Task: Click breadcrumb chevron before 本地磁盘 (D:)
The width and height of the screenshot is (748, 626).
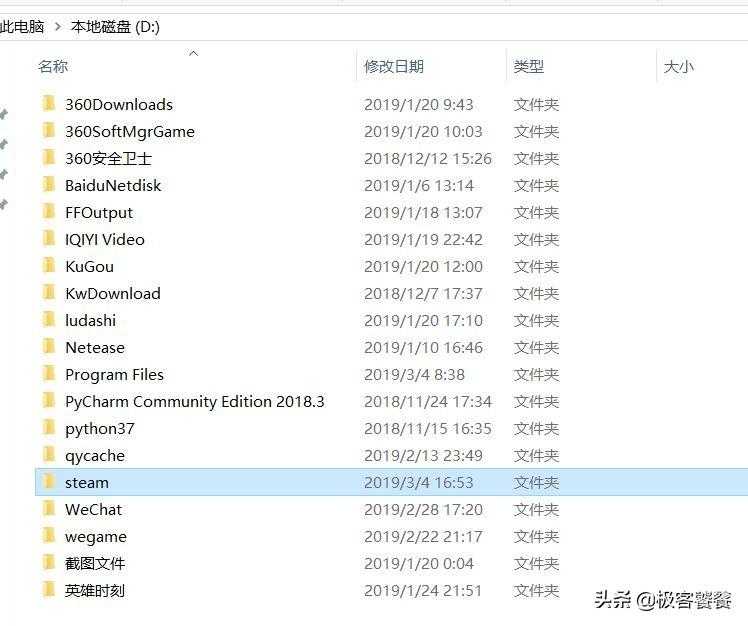Action: [x=58, y=27]
